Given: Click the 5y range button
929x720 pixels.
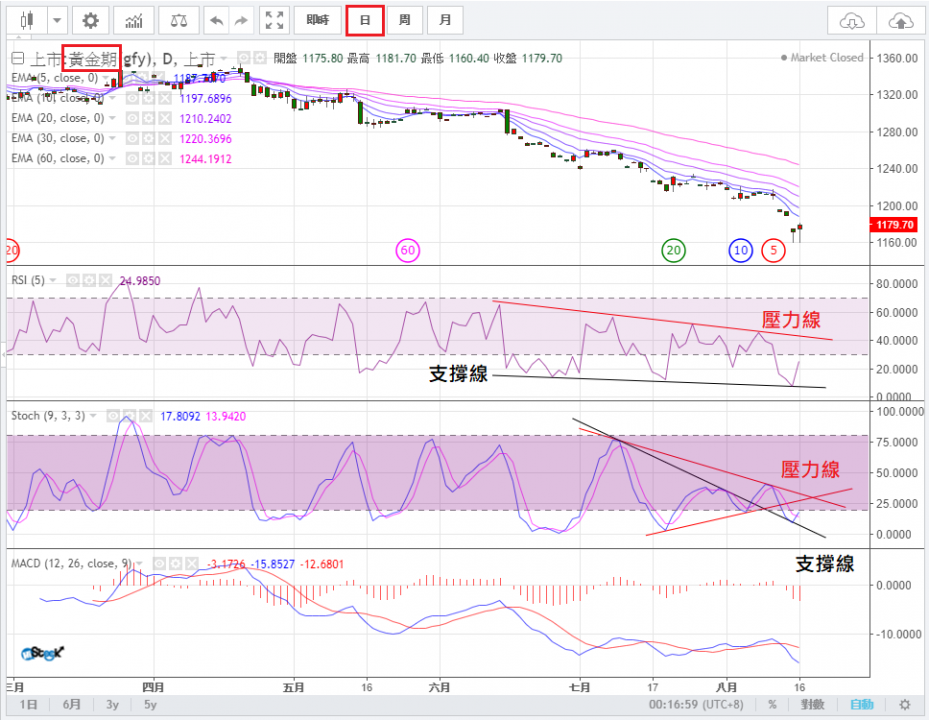Looking at the screenshot, I should pyautogui.click(x=149, y=704).
